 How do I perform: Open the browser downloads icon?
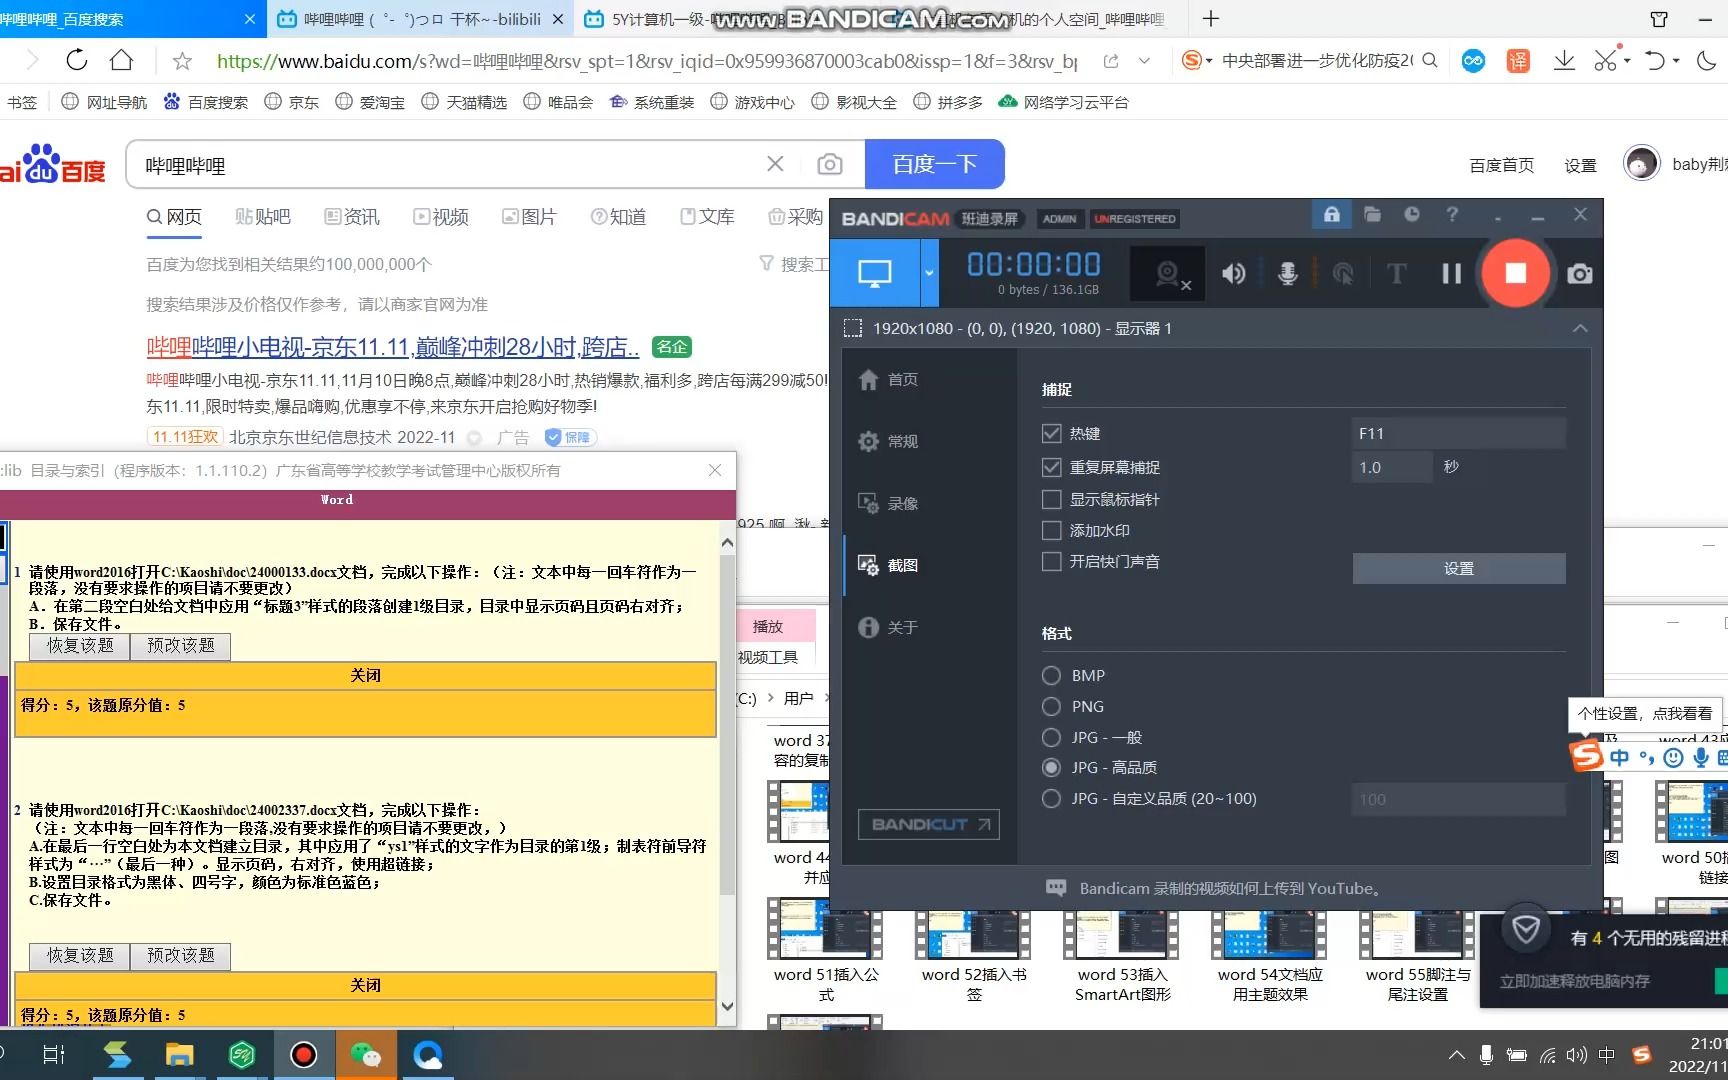pyautogui.click(x=1564, y=61)
